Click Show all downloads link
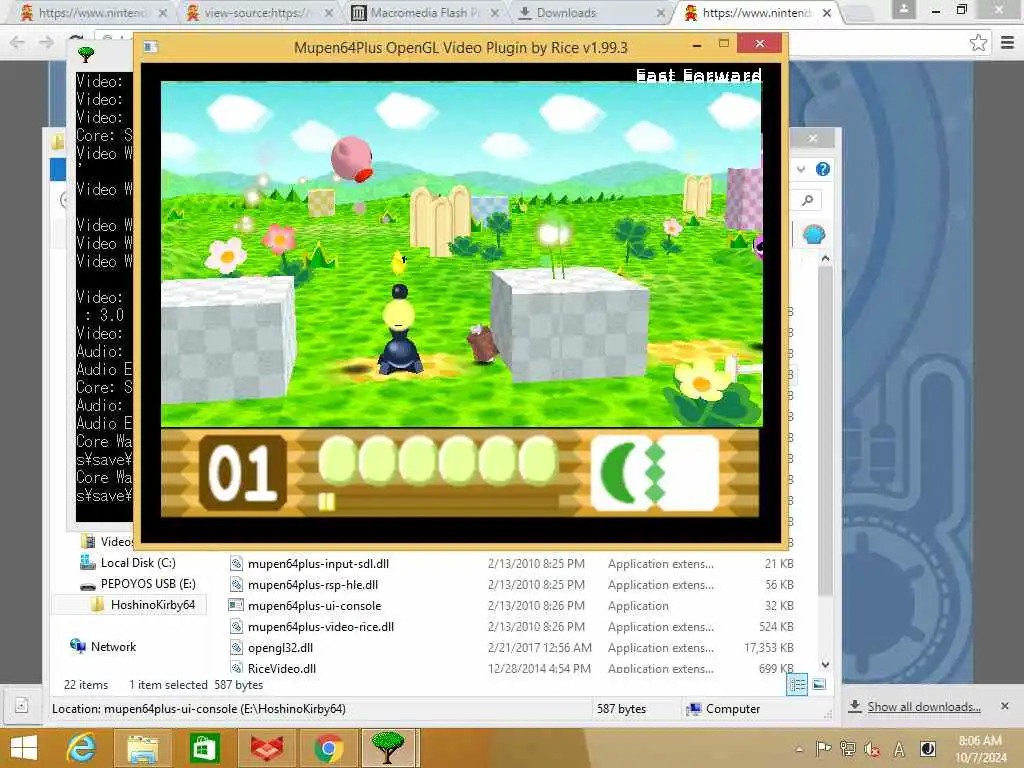The height and width of the screenshot is (768, 1024). coord(923,707)
